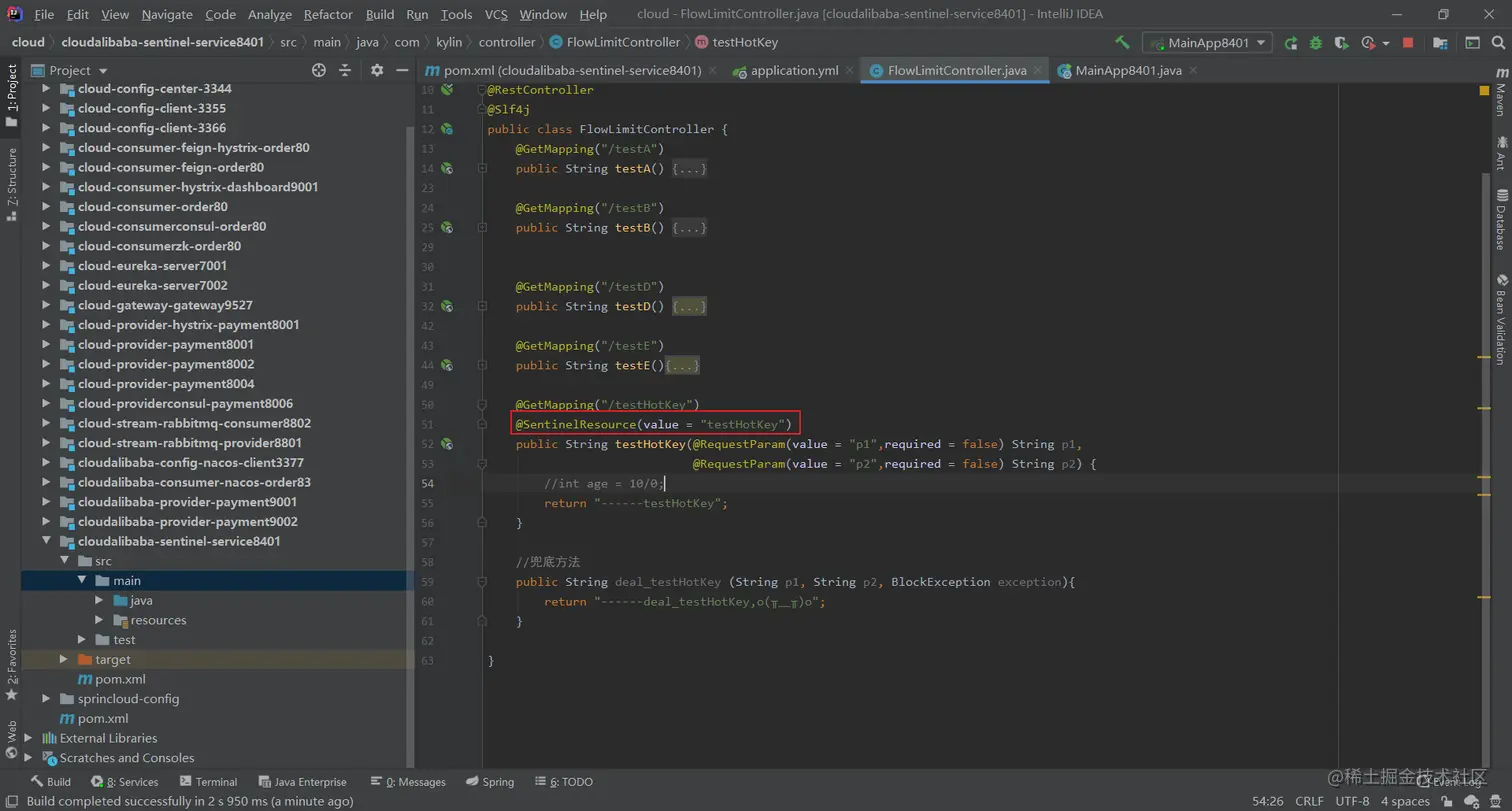Open Project panel gear settings

[x=377, y=70]
